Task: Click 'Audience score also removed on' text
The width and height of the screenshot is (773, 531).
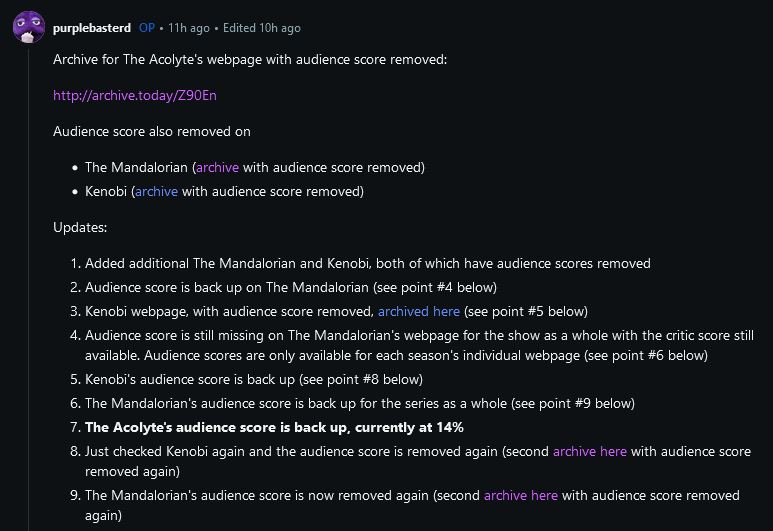Action: [x=152, y=131]
